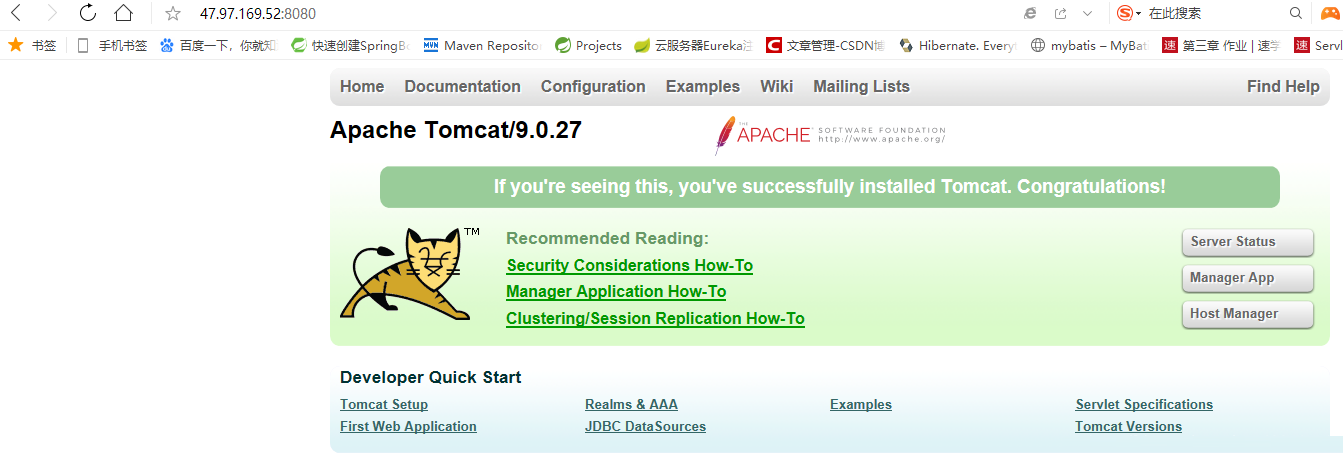Click the share icon in the address bar

click(1060, 13)
